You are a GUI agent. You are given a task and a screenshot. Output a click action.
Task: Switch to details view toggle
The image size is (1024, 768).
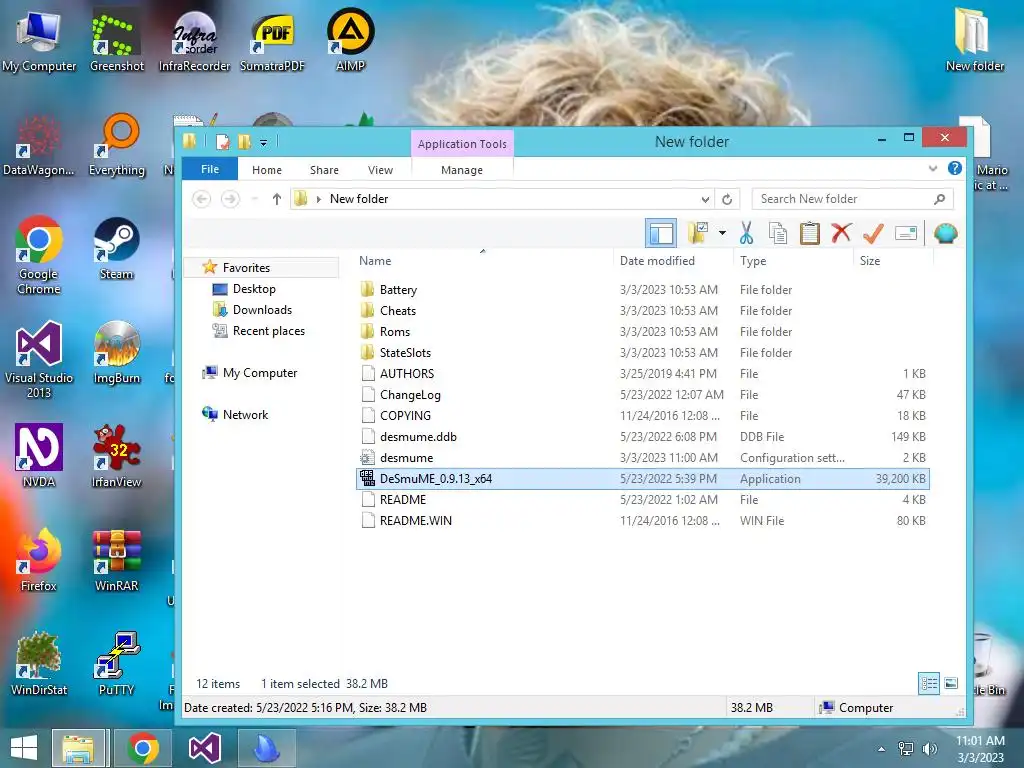pyautogui.click(x=929, y=684)
